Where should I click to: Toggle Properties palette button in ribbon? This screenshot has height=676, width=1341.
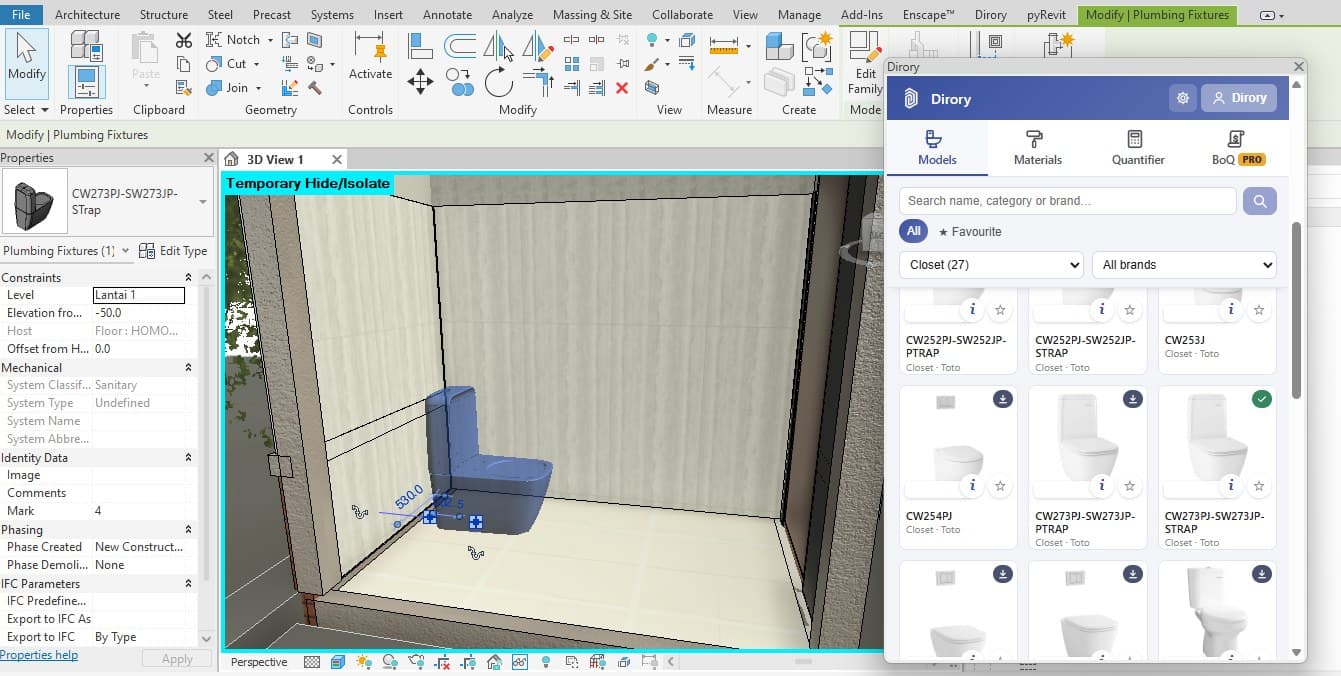pos(86,80)
